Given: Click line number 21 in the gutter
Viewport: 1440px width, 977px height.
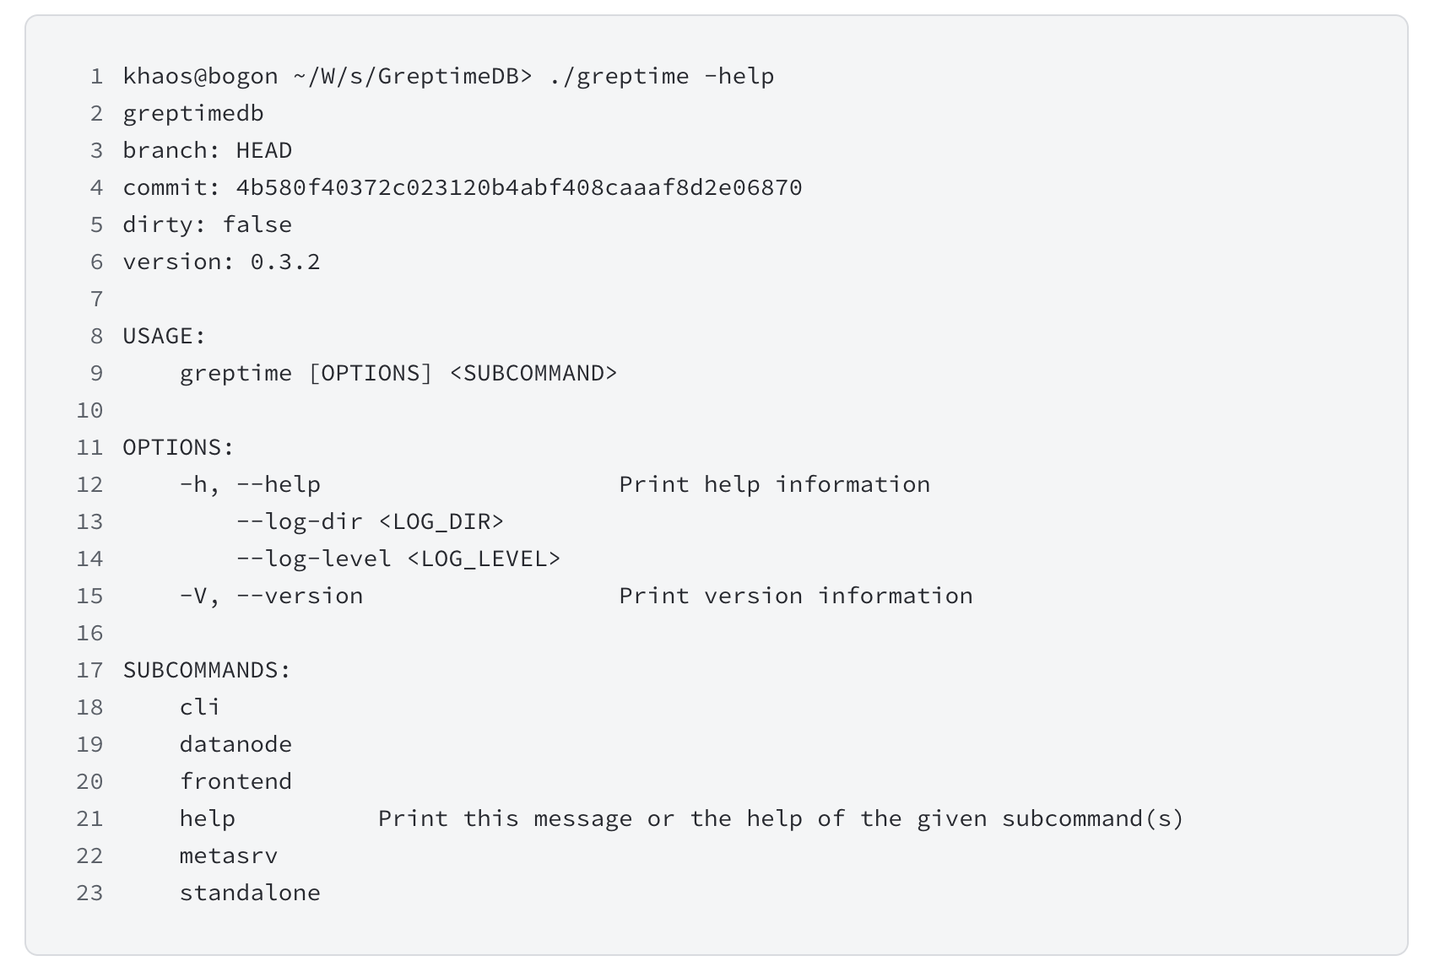Looking at the screenshot, I should pos(90,819).
